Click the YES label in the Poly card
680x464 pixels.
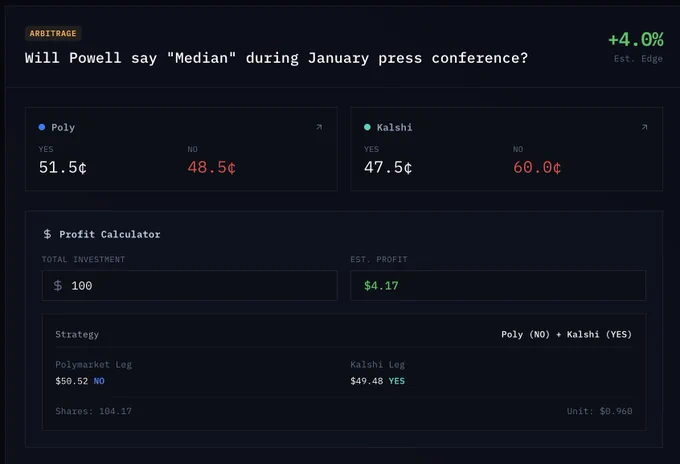click(46, 149)
